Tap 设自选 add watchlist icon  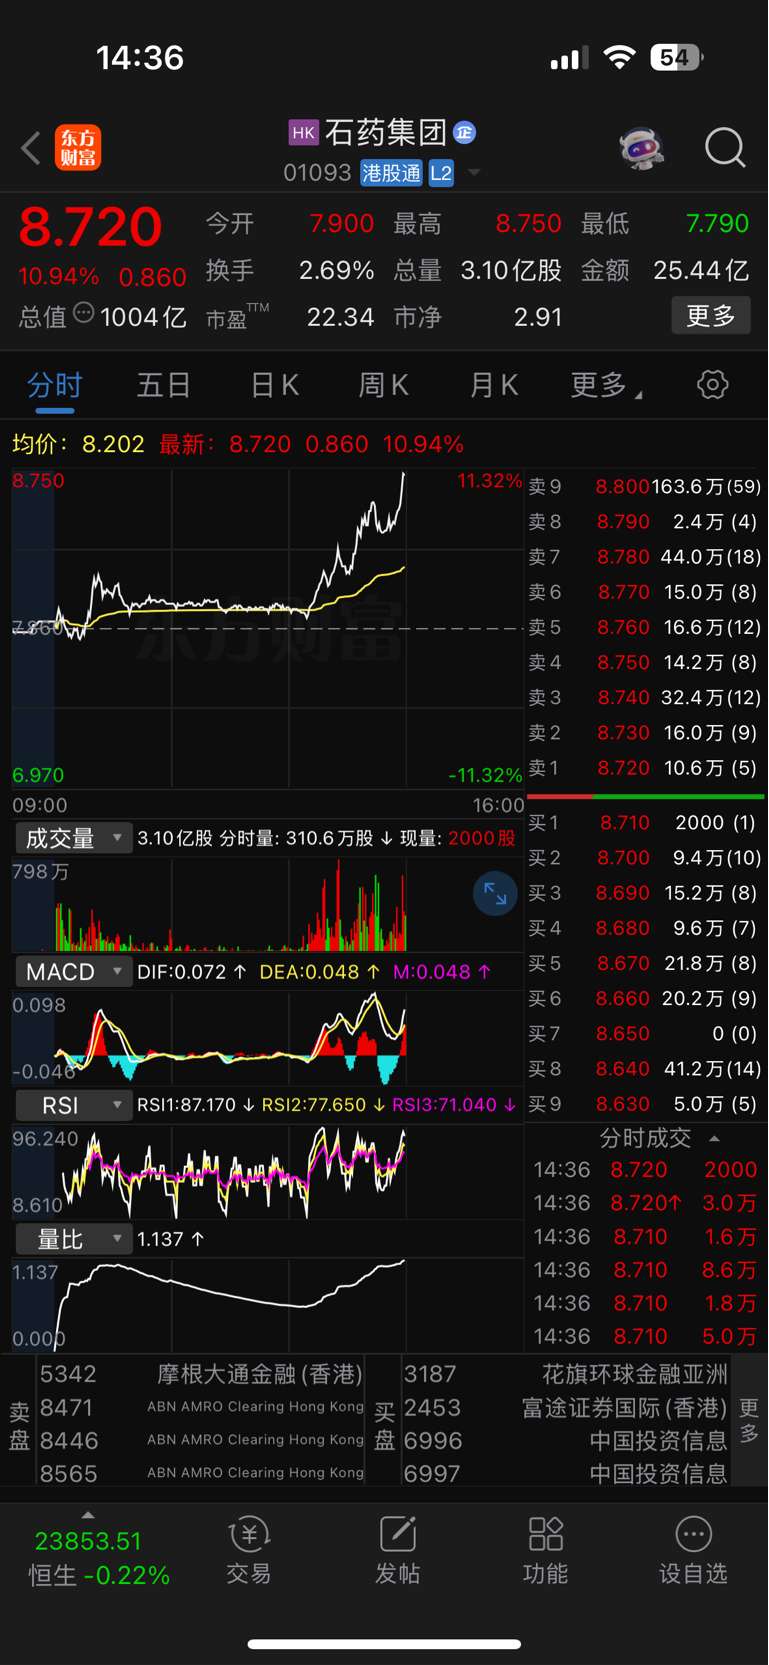pyautogui.click(x=693, y=1551)
